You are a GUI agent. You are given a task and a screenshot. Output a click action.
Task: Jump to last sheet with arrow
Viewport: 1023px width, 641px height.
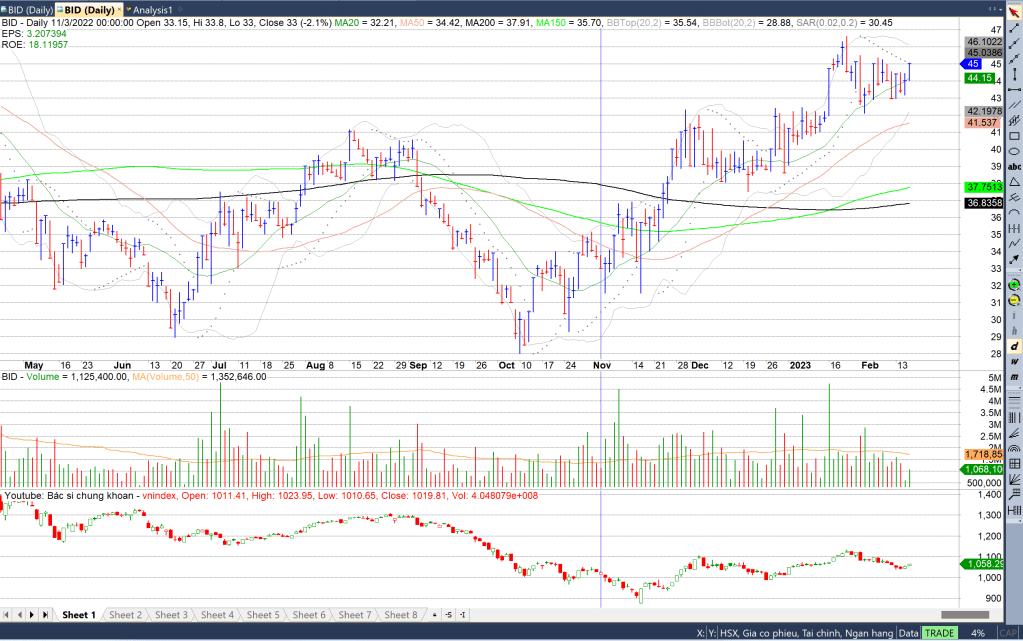pos(46,615)
